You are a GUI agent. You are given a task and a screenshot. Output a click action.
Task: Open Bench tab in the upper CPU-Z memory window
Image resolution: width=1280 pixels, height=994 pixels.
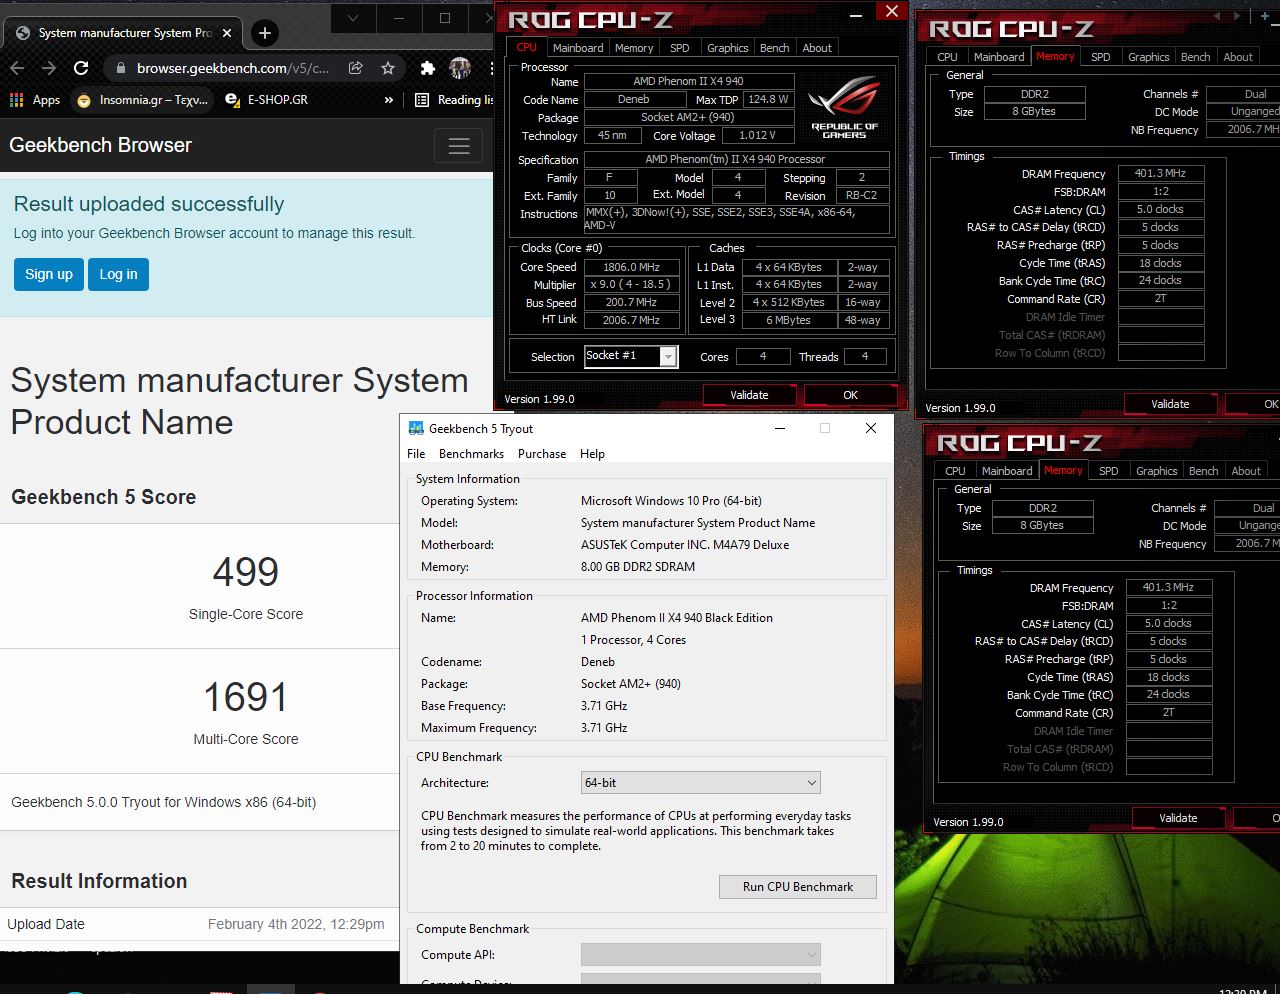tap(1195, 57)
